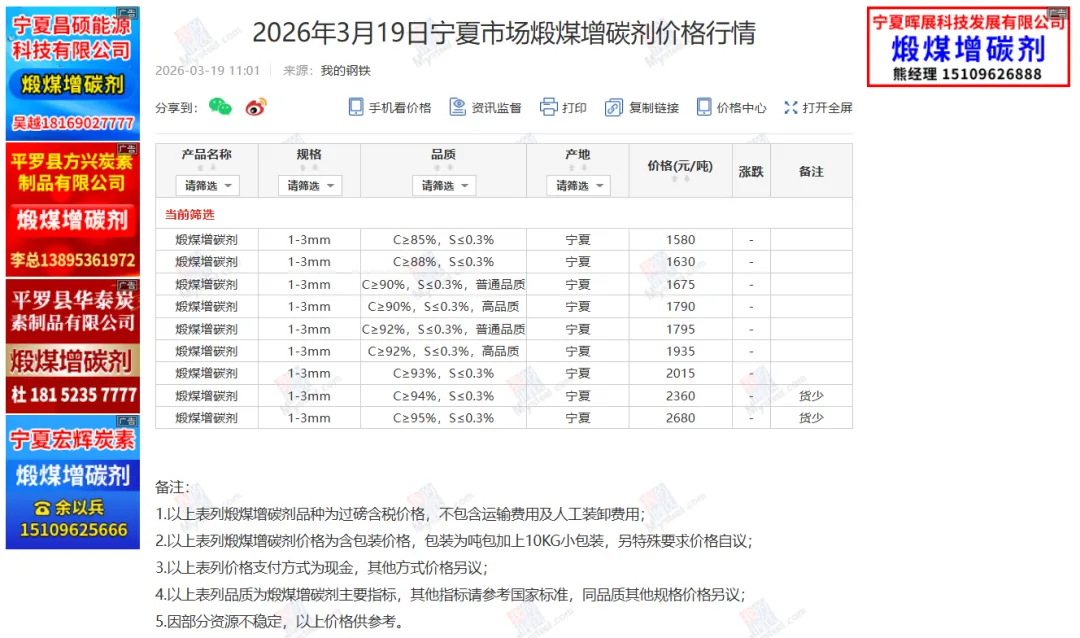Select the 产地 filter option
This screenshot has height=638, width=1080.
[576, 185]
